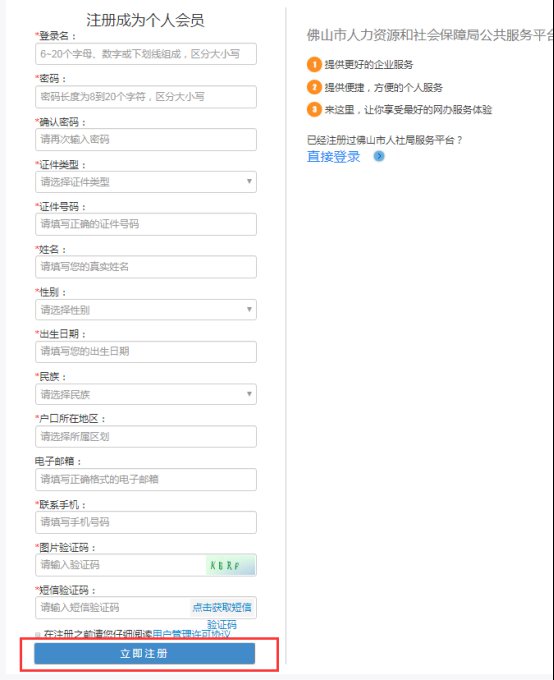Click the orange number 2 circle icon

(314, 87)
